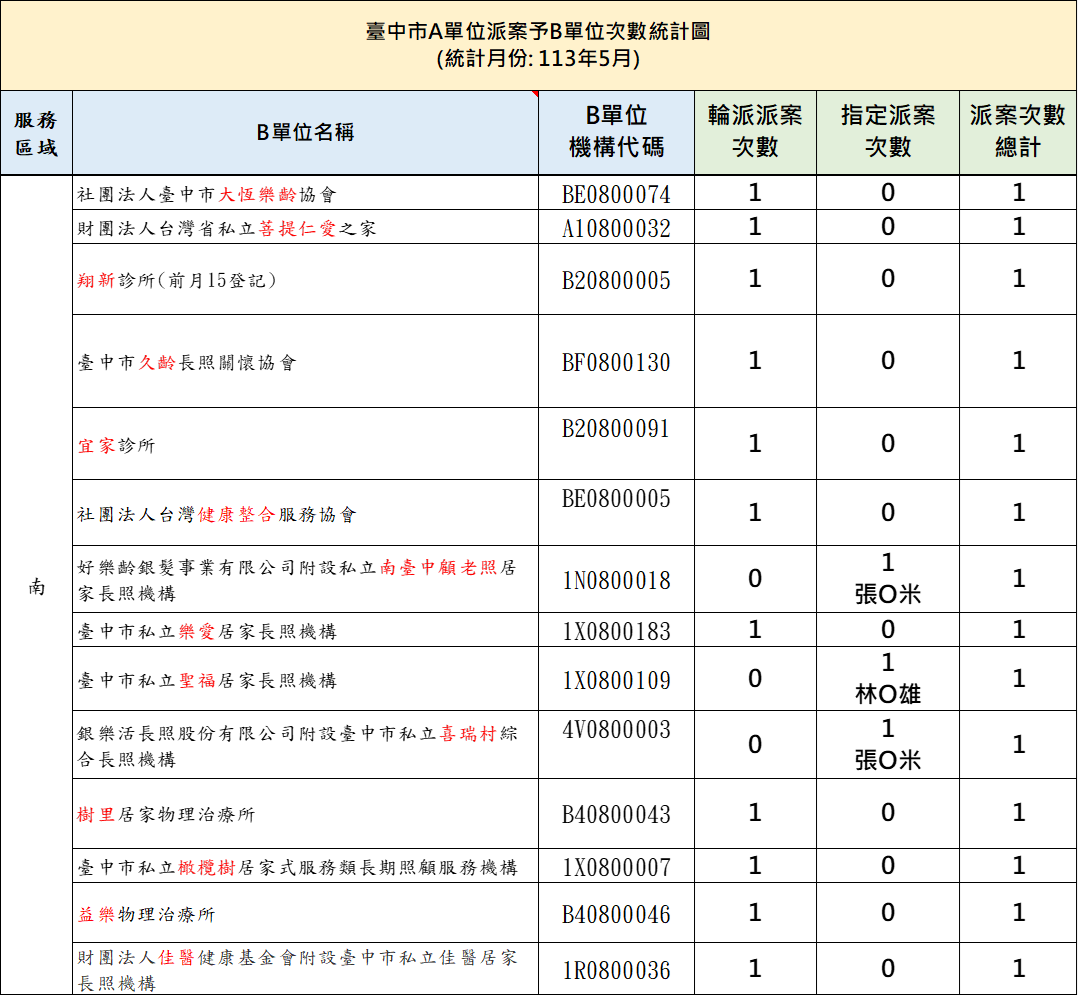Select cell 益樂物理治療所

point(305,913)
